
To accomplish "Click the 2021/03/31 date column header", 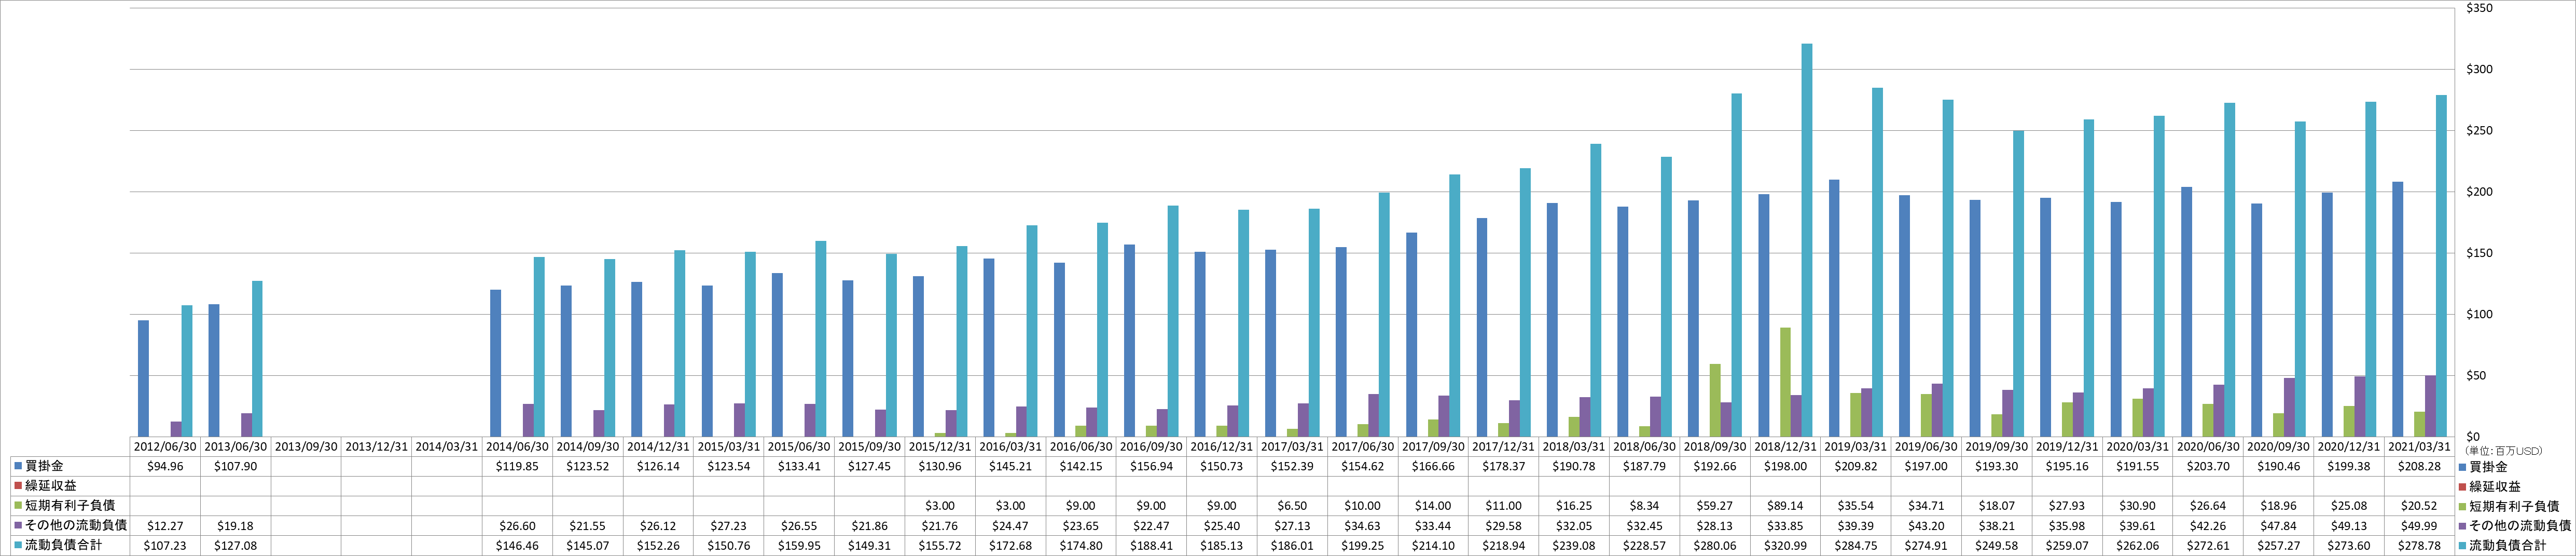I will click(2419, 447).
